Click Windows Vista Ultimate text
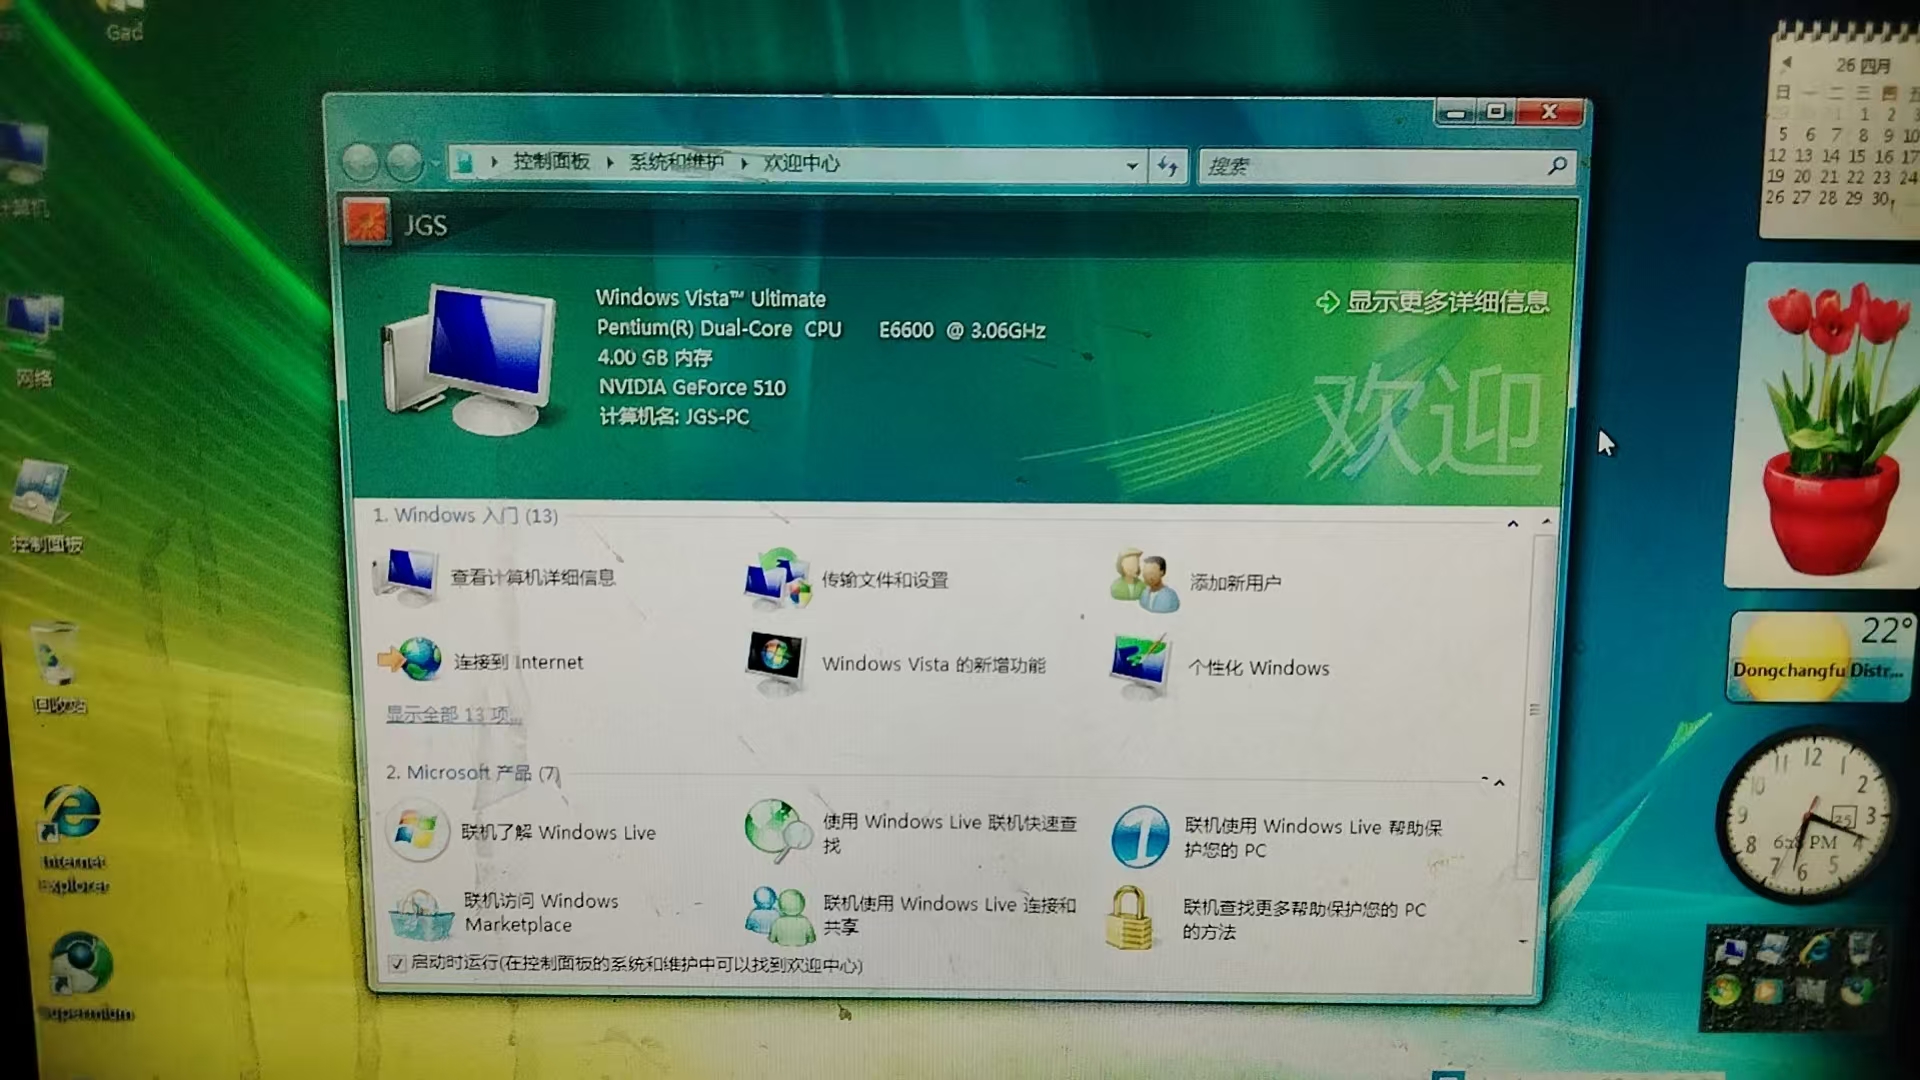Image resolution: width=1920 pixels, height=1080 pixels. pos(711,298)
